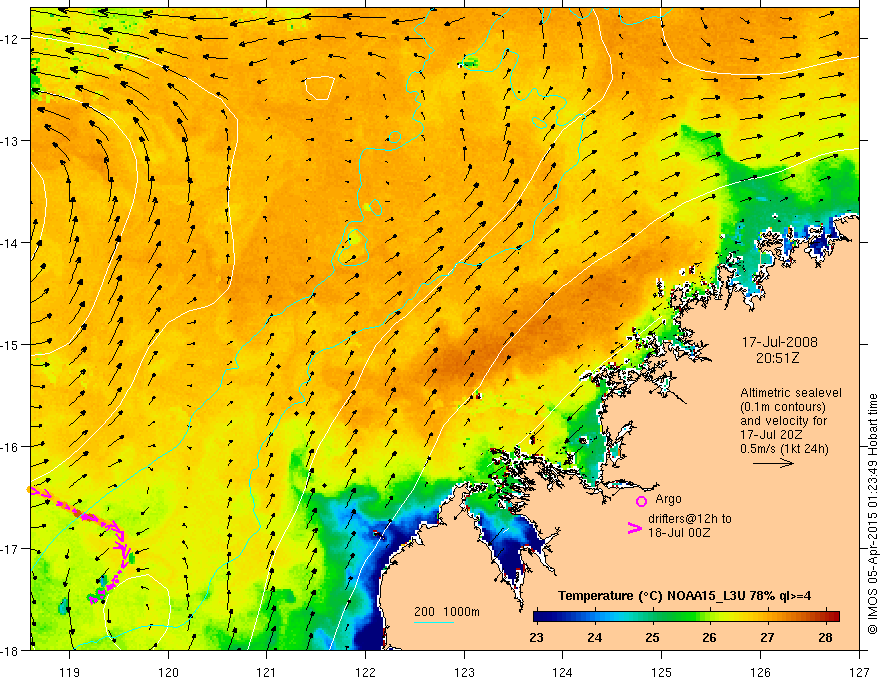880x680 pixels.
Task: Click the color bar tick label '28'
Action: 825,637
